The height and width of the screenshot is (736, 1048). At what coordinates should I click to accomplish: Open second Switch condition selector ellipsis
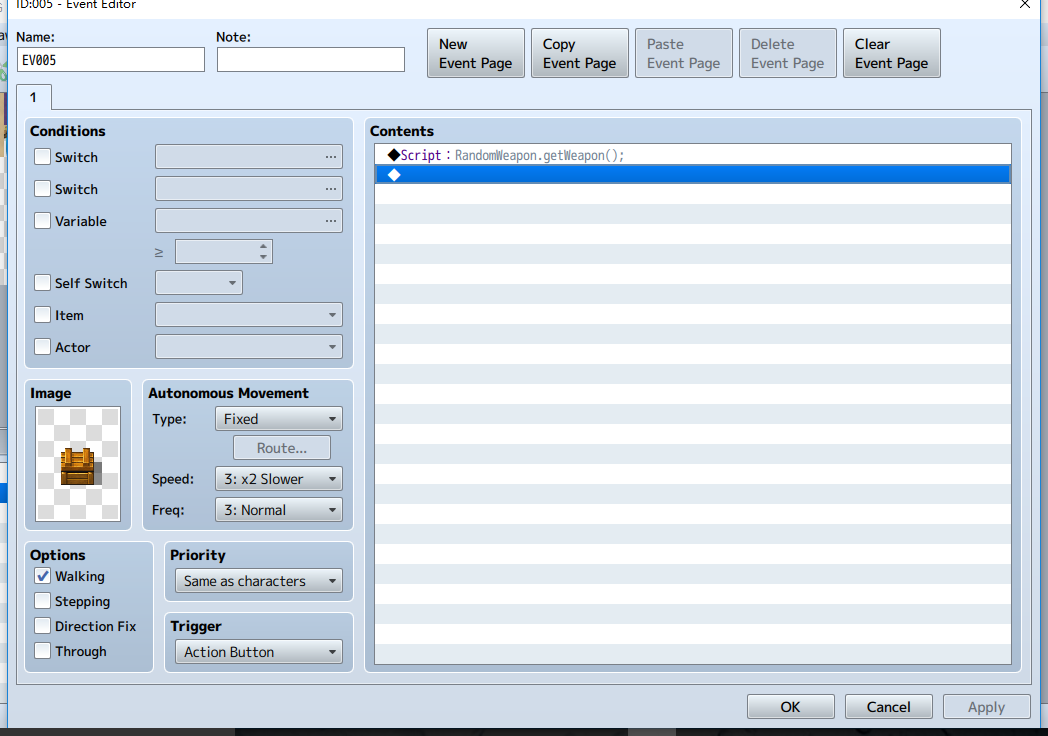tap(331, 189)
